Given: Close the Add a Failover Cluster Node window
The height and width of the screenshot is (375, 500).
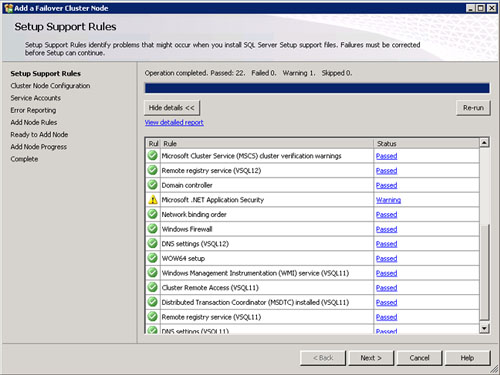Looking at the screenshot, I should point(492,8).
